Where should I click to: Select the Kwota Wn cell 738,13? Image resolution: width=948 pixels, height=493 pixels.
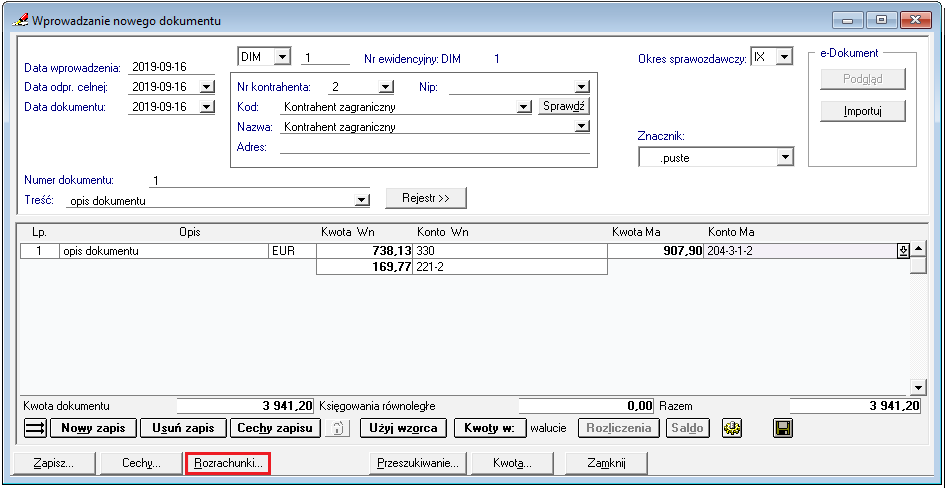pyautogui.click(x=365, y=250)
